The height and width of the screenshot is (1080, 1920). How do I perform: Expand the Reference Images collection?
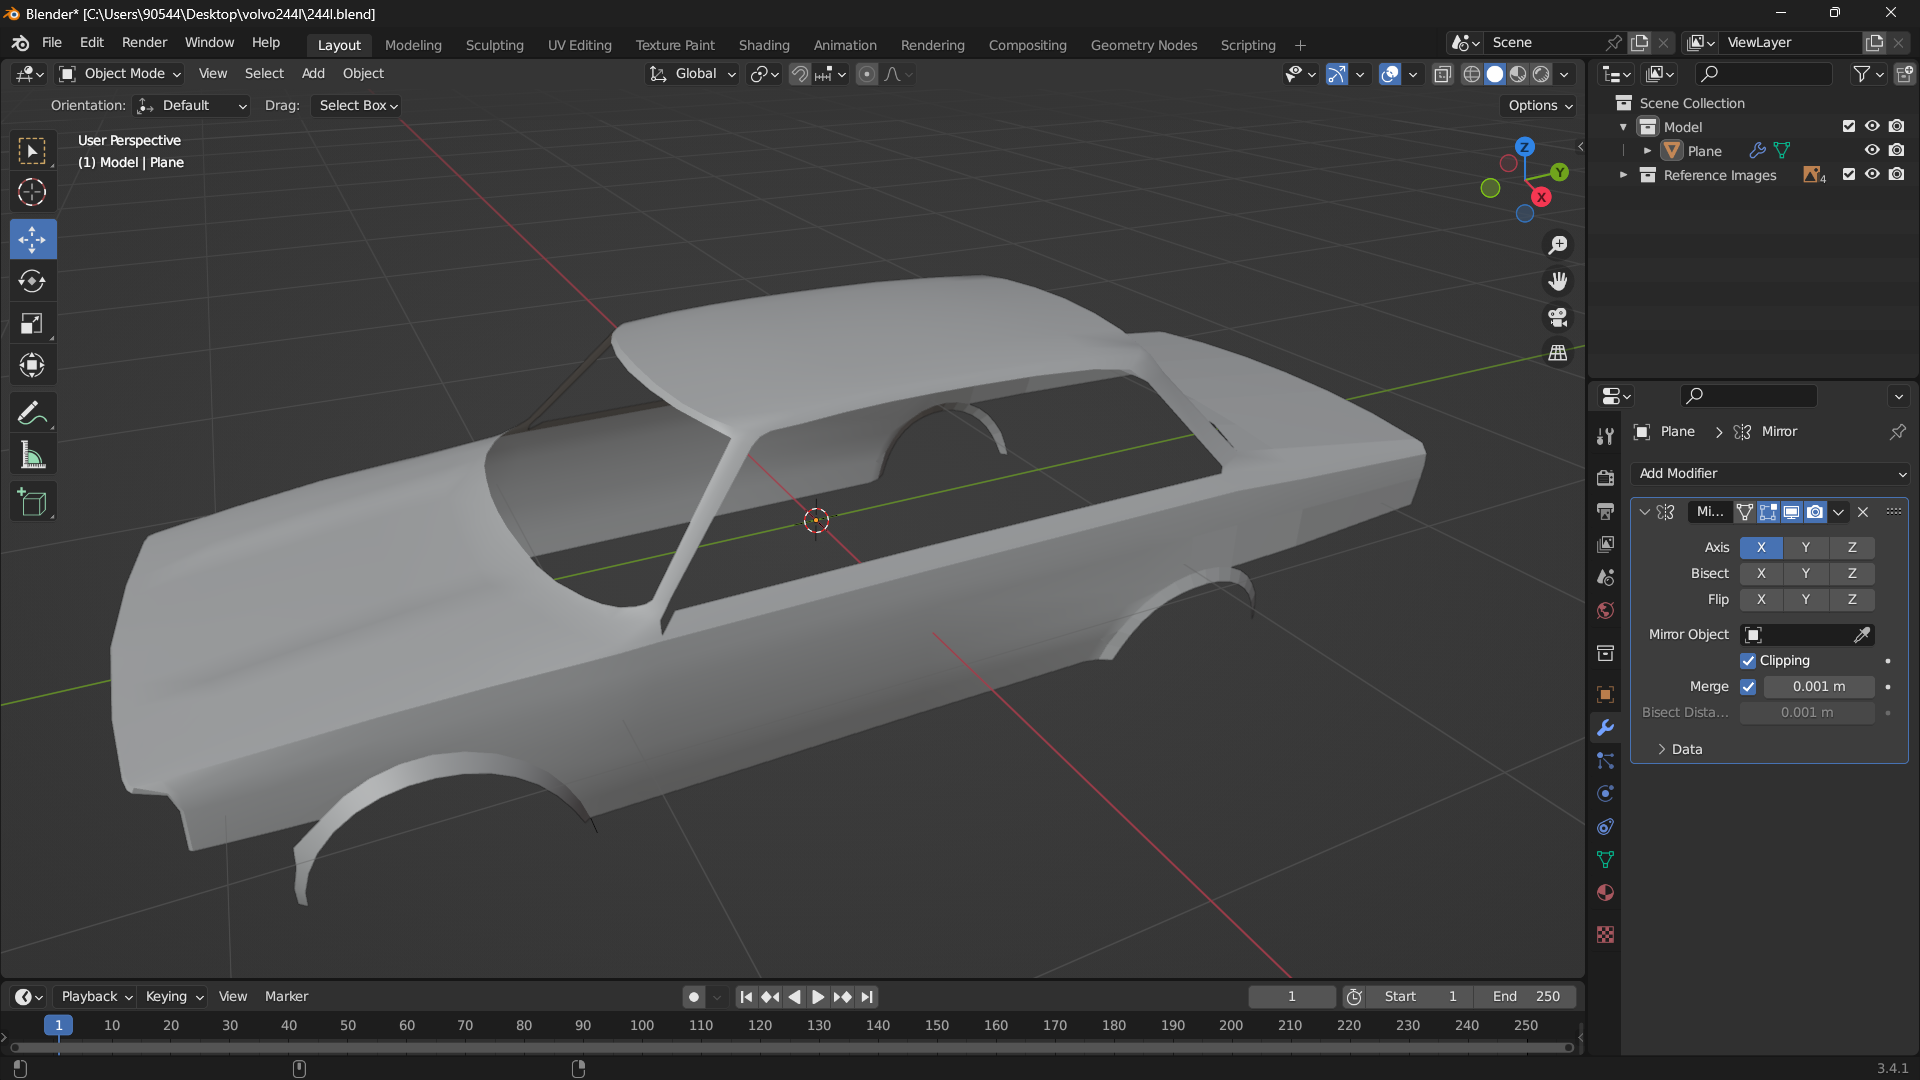click(x=1623, y=175)
